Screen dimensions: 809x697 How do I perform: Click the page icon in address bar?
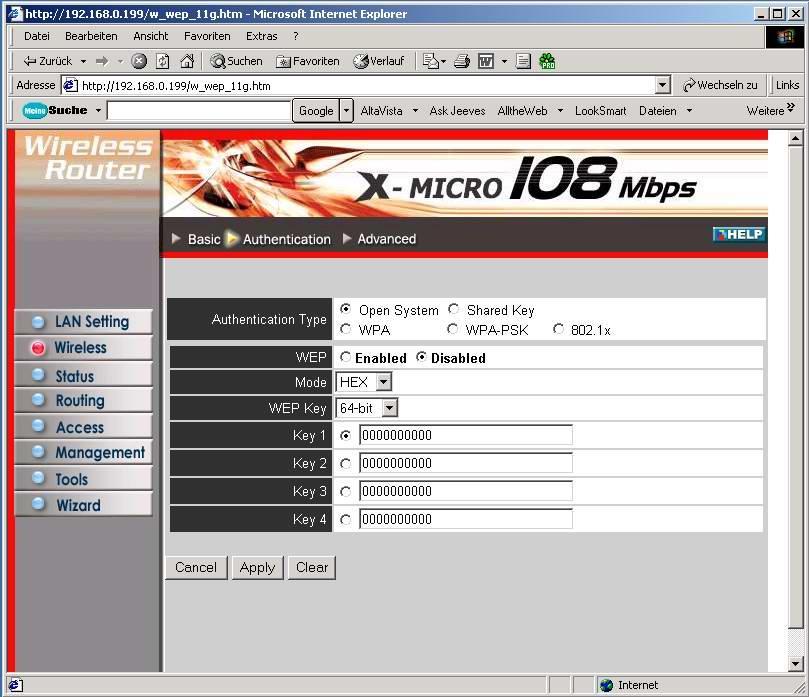pyautogui.click(x=70, y=85)
